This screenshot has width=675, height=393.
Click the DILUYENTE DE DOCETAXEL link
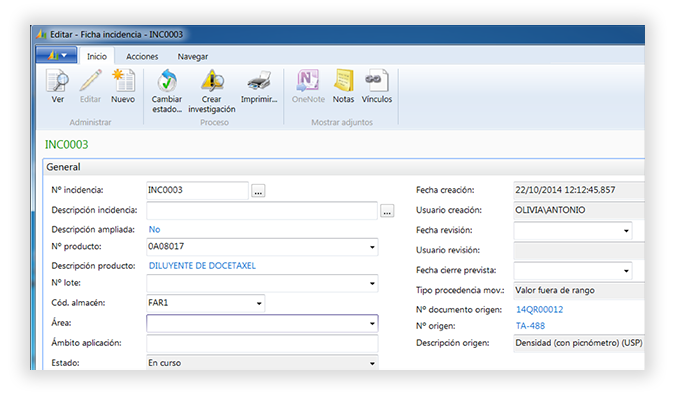point(202,266)
